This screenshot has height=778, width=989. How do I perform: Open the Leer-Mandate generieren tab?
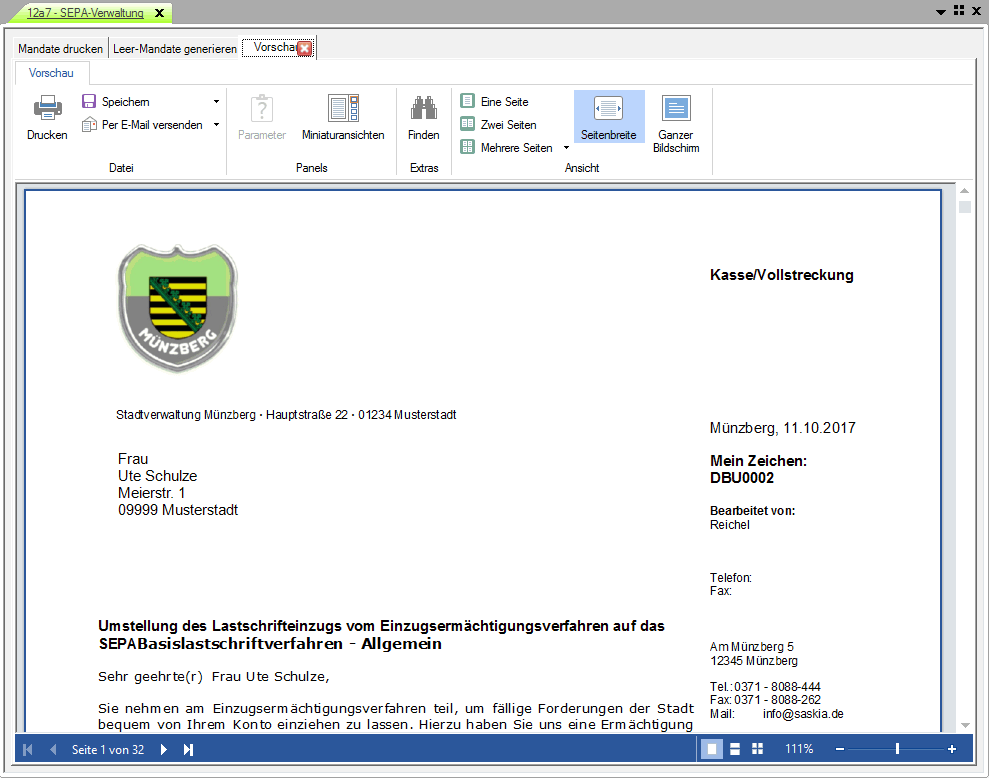[x=175, y=49]
